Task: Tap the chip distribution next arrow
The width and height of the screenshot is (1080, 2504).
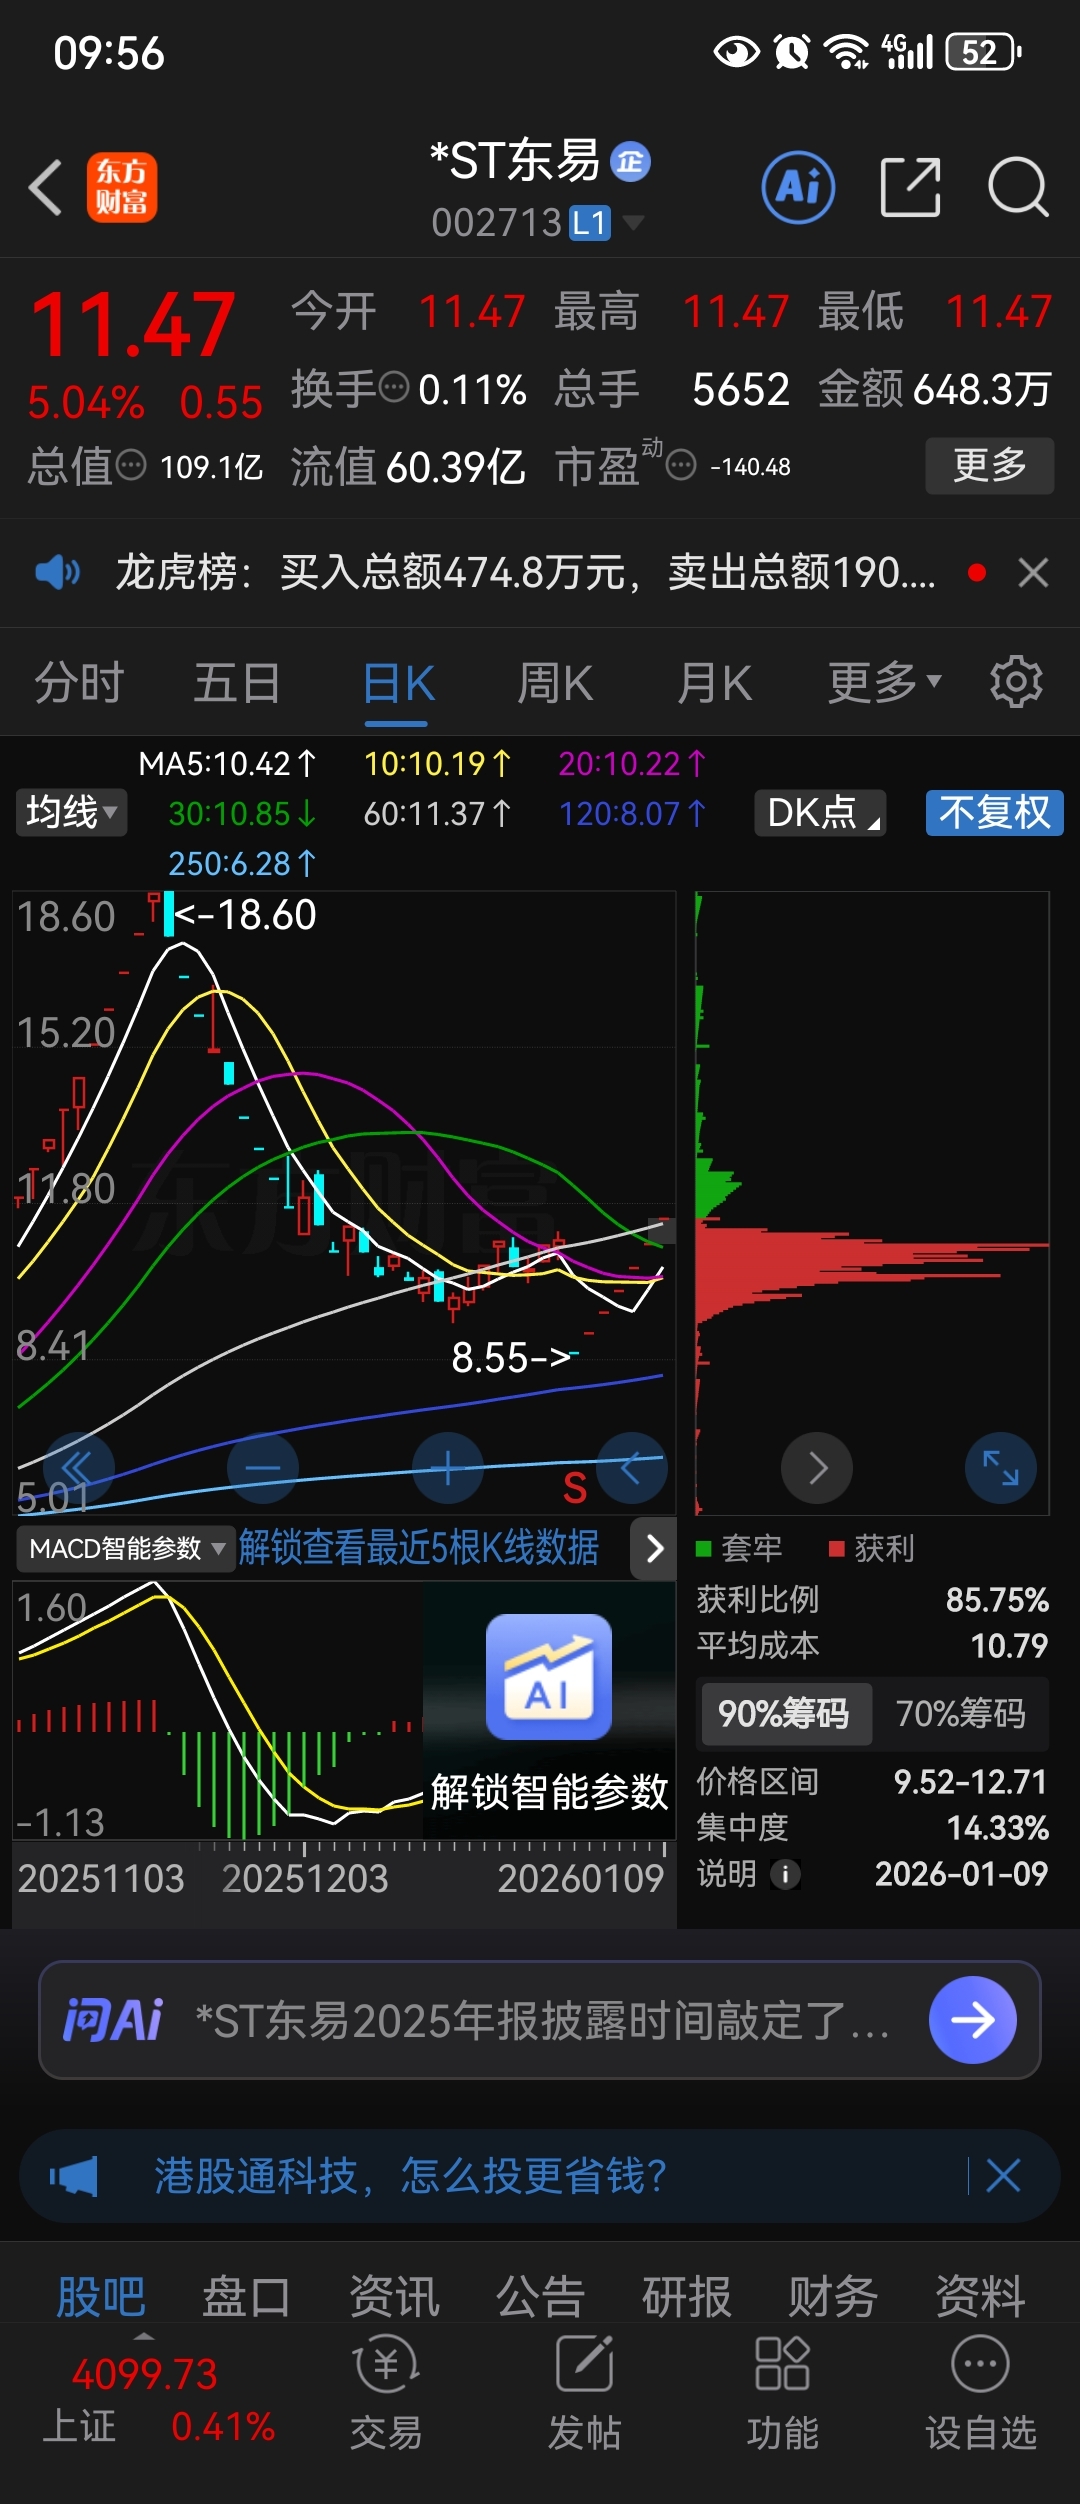Action: [817, 1468]
